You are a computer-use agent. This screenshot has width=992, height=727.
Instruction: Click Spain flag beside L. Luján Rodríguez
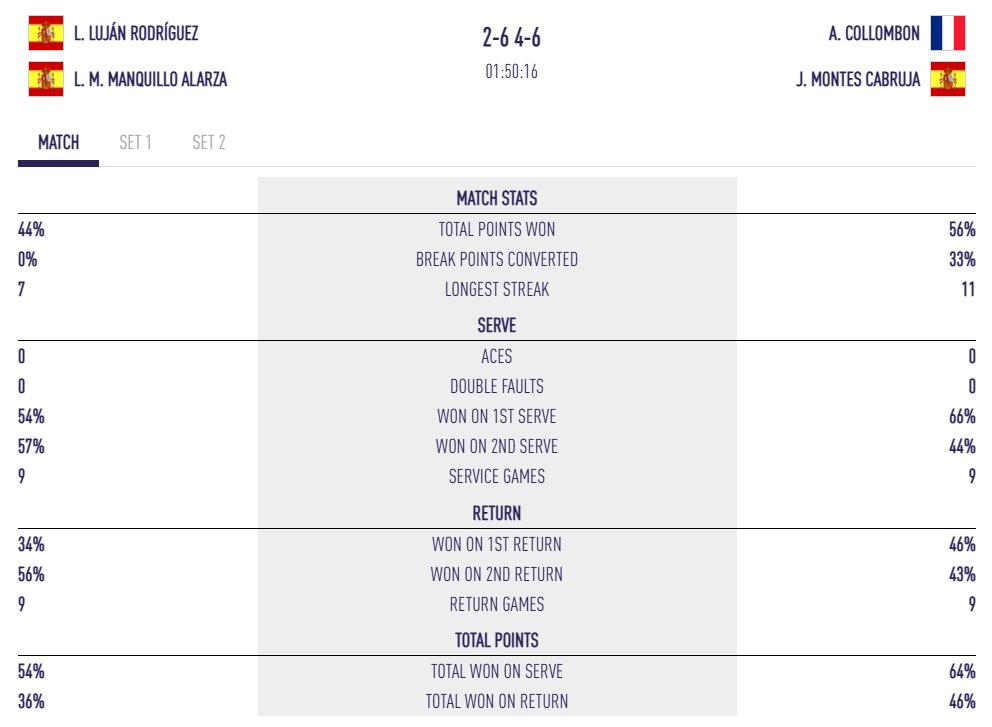point(46,33)
